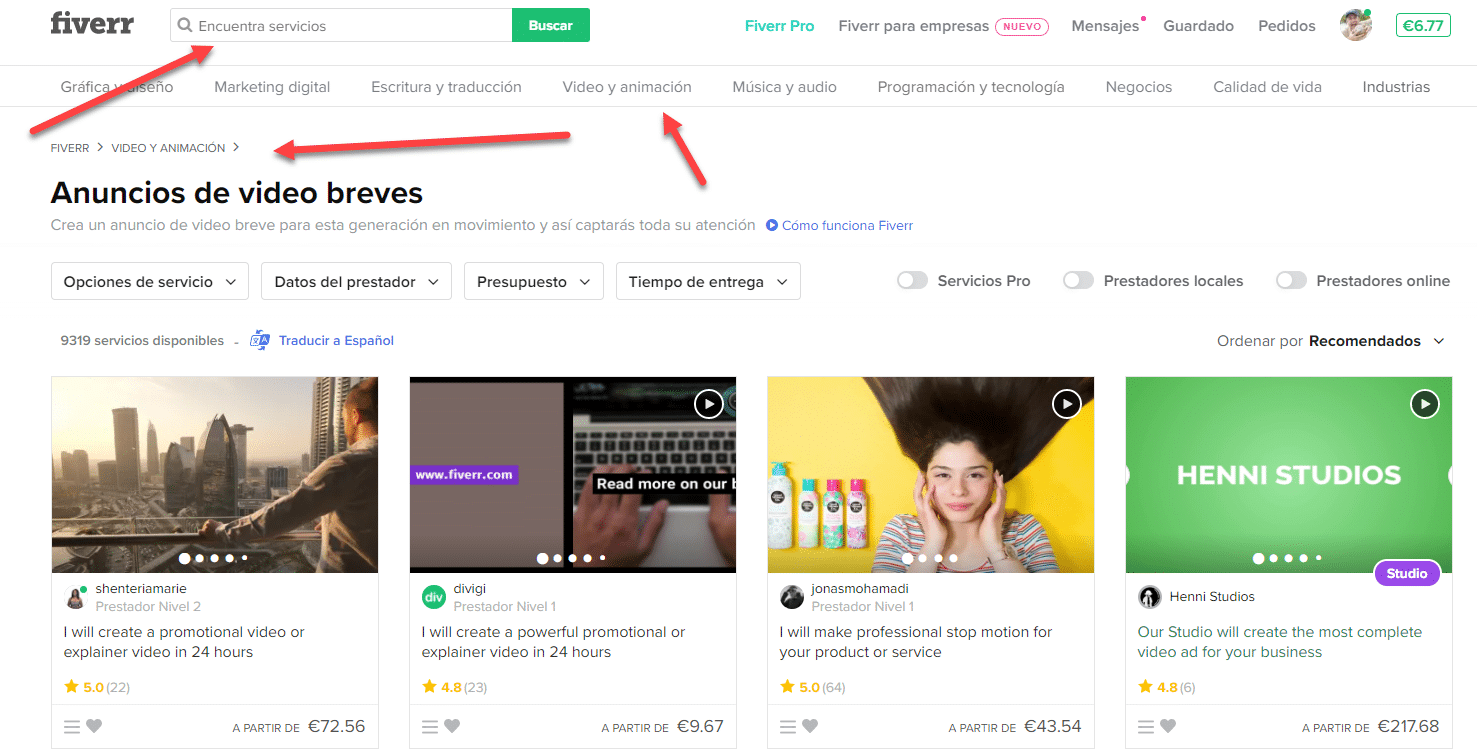Open the Marketing digital category
Viewport: 1477px width, 752px height.
272,87
